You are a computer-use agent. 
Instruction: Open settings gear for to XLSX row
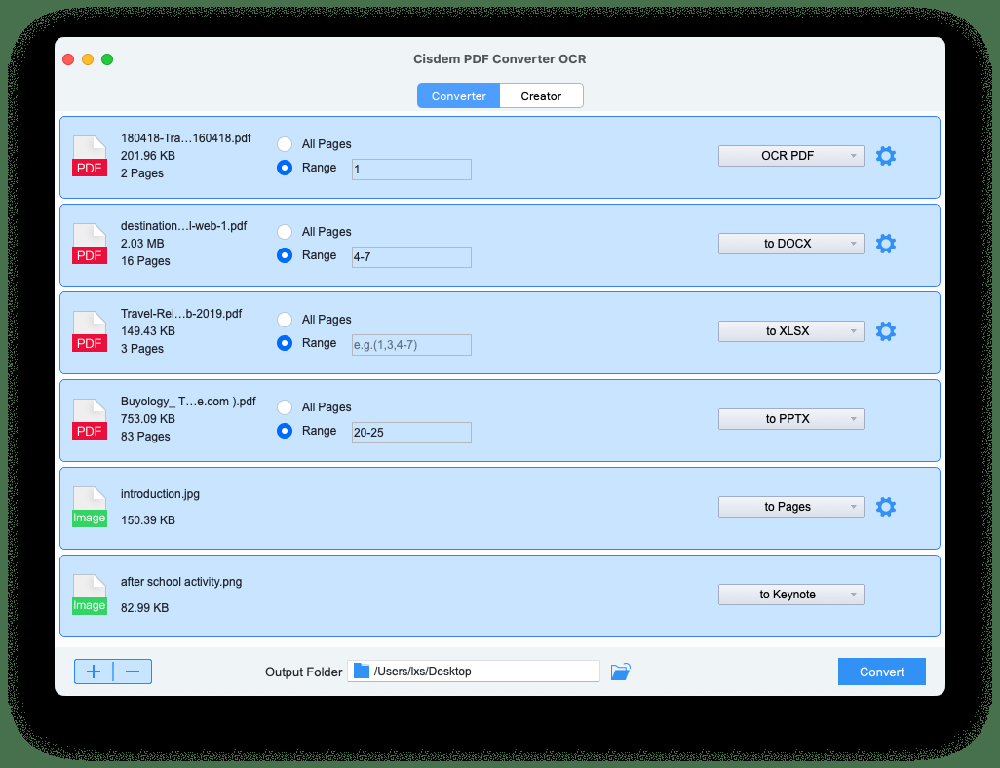click(x=886, y=331)
